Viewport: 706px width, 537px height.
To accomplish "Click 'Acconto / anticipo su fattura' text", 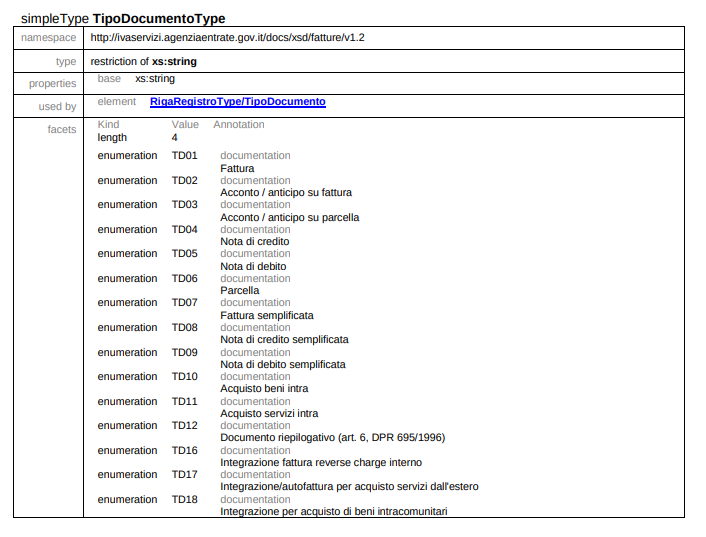I will 286,192.
